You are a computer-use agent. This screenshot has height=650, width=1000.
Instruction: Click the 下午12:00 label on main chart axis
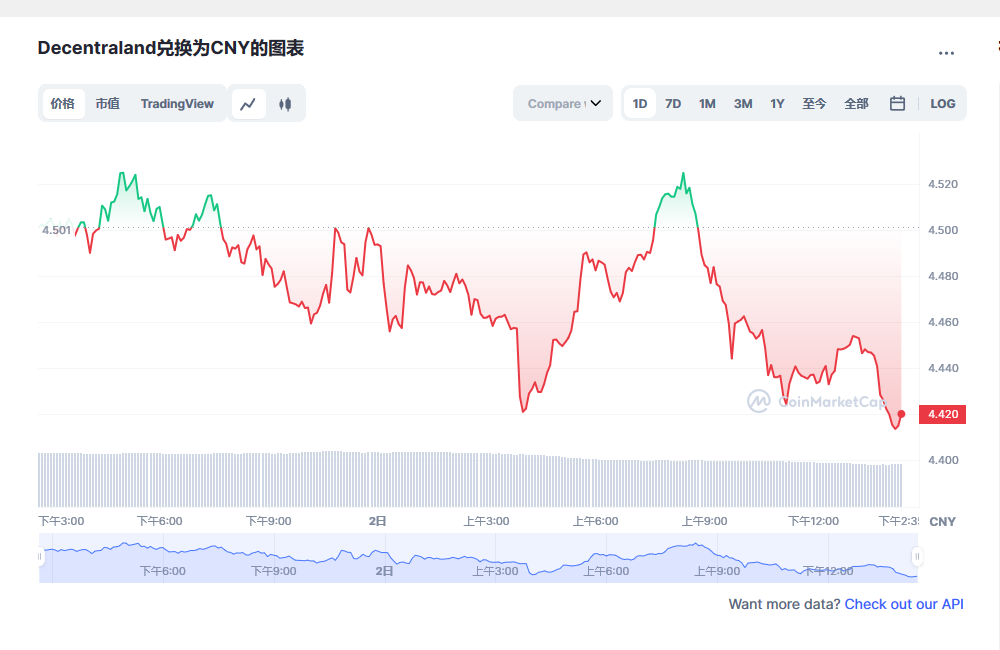(813, 521)
